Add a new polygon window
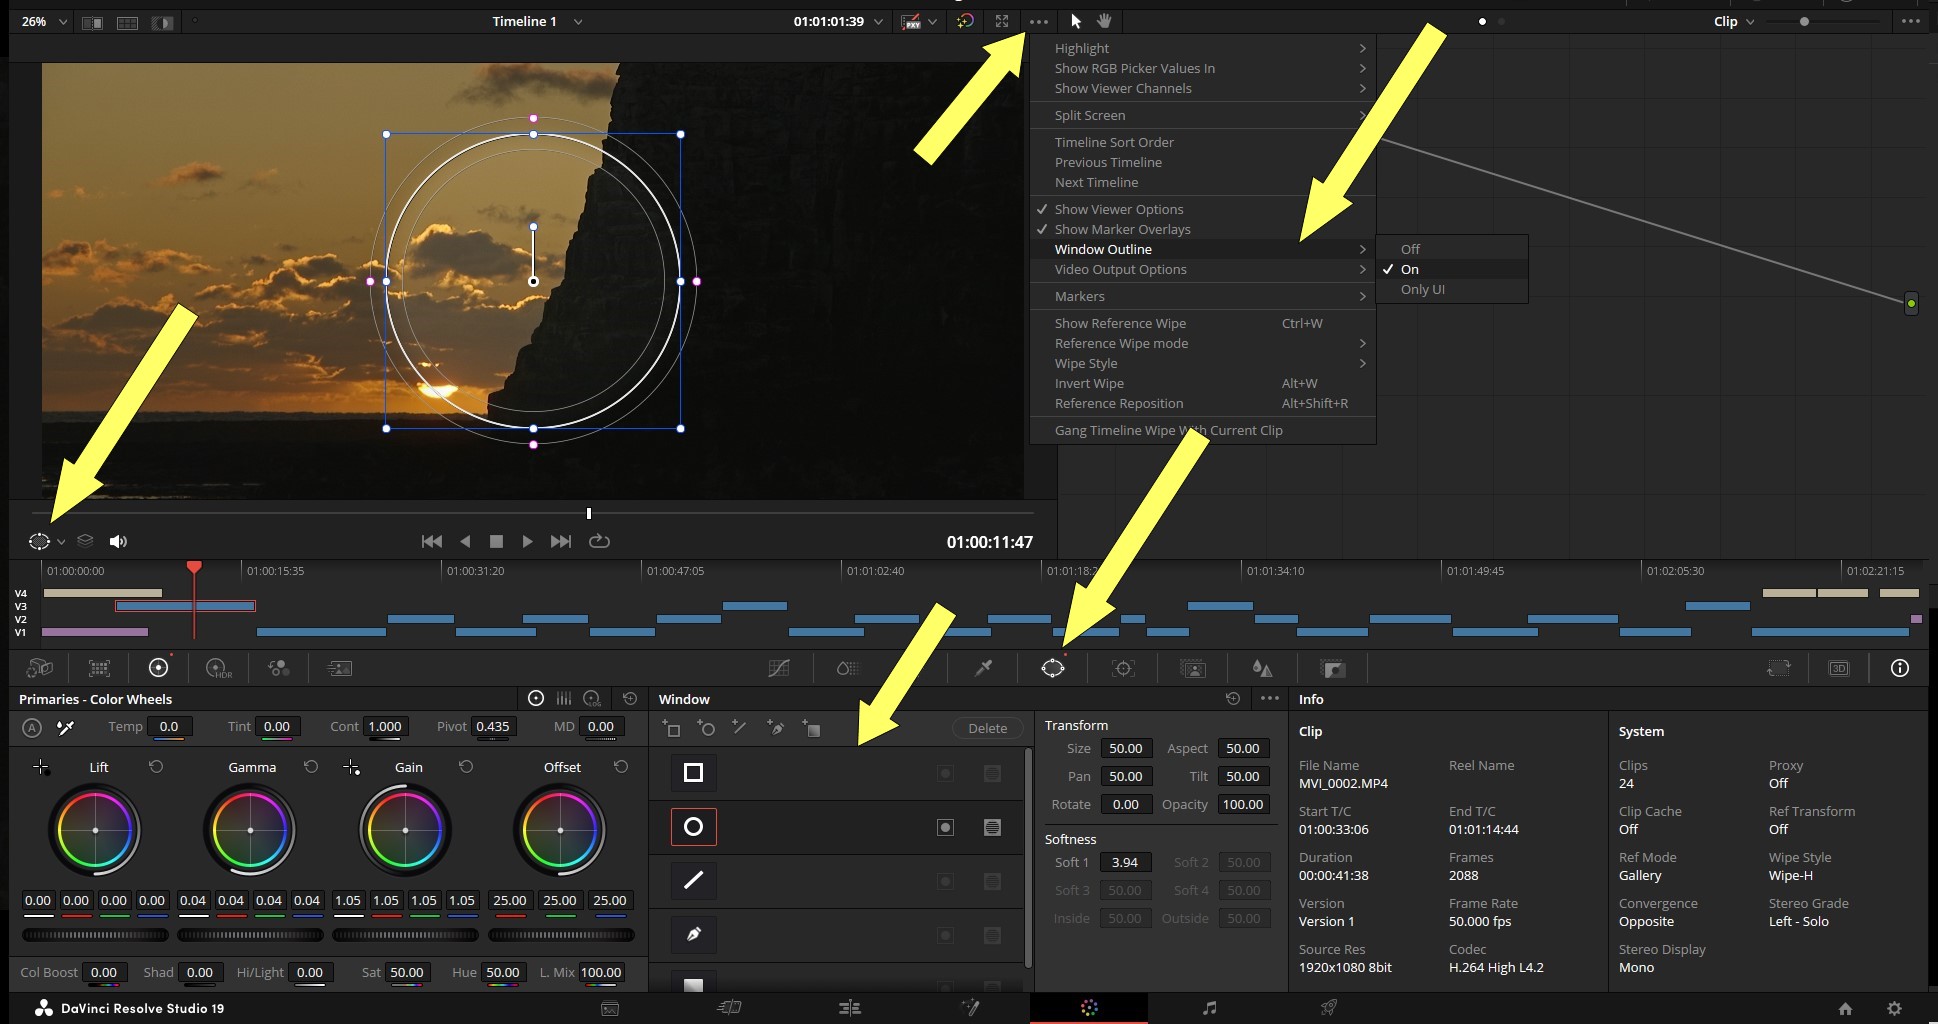The image size is (1938, 1024). (x=740, y=728)
